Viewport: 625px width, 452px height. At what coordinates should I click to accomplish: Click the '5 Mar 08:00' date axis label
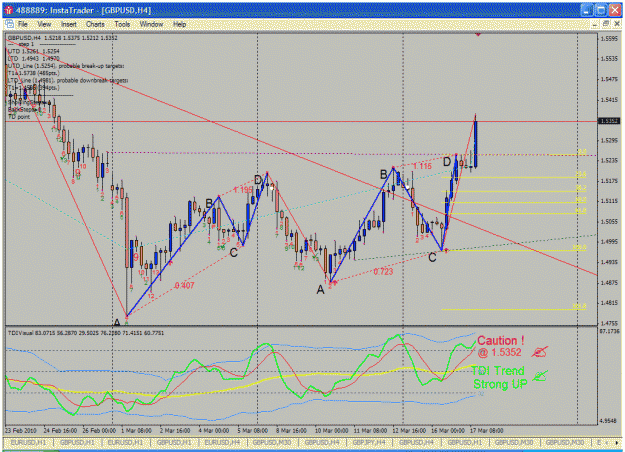click(x=253, y=430)
